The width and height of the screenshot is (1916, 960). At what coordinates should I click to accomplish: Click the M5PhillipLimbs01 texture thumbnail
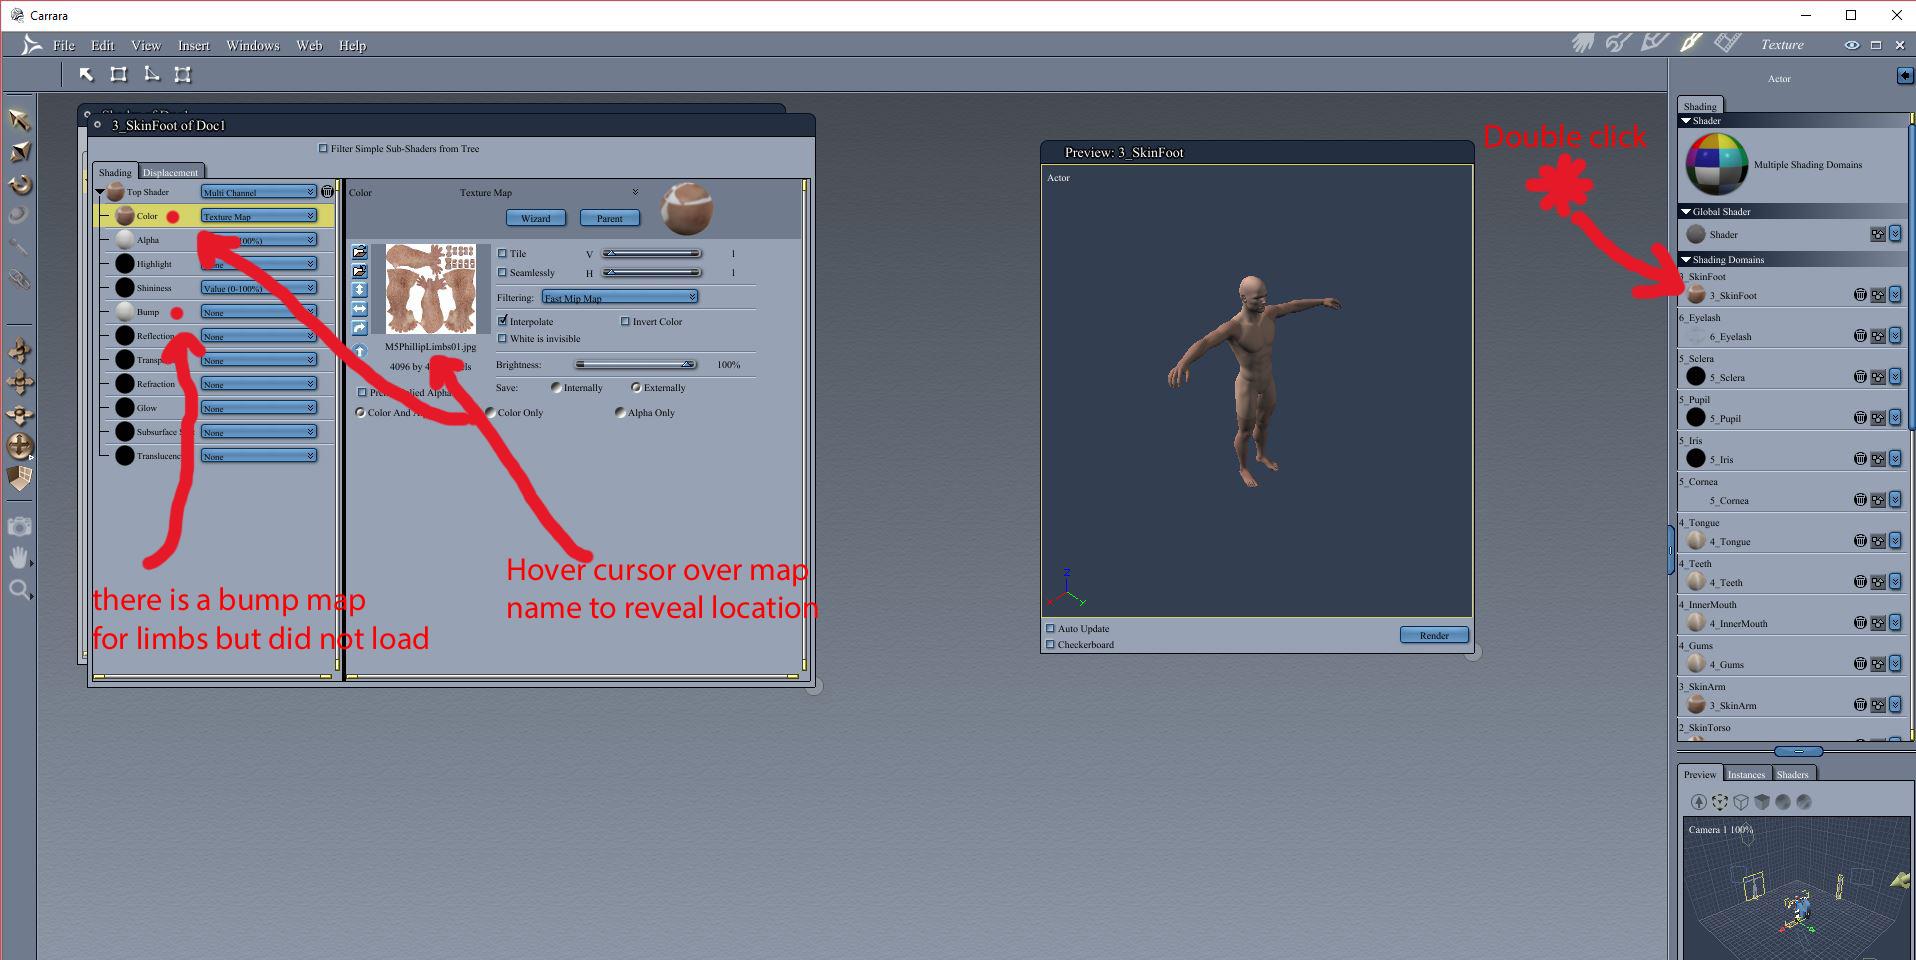tap(430, 289)
